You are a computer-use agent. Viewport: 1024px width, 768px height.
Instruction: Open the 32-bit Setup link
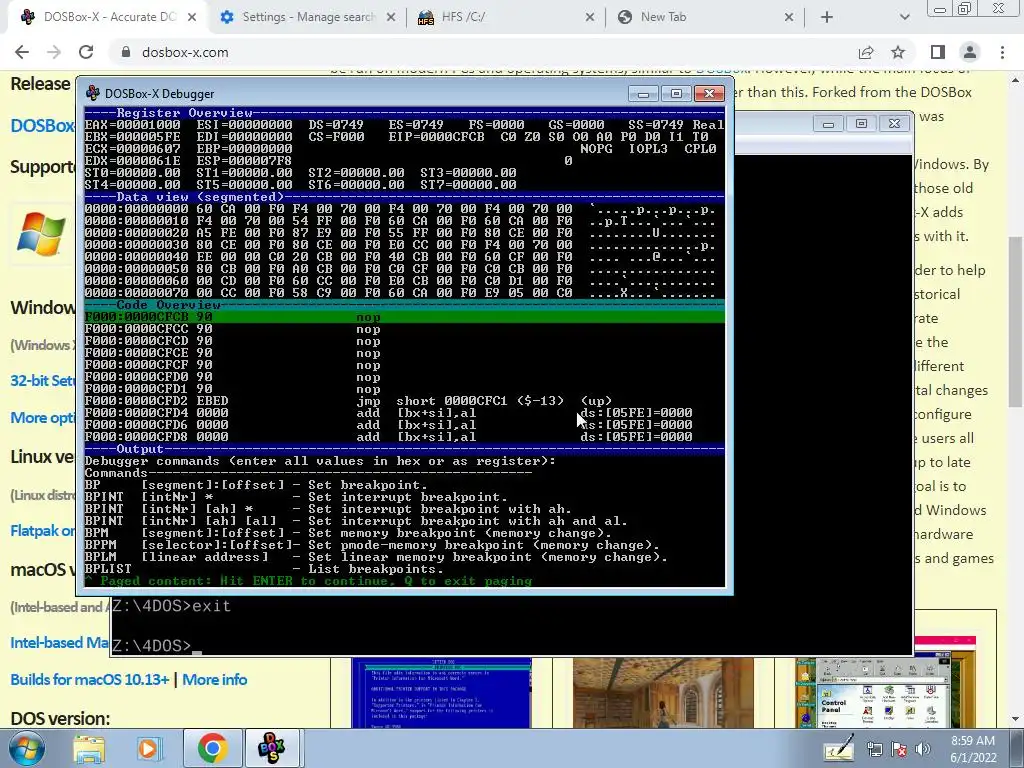pyautogui.click(x=43, y=380)
